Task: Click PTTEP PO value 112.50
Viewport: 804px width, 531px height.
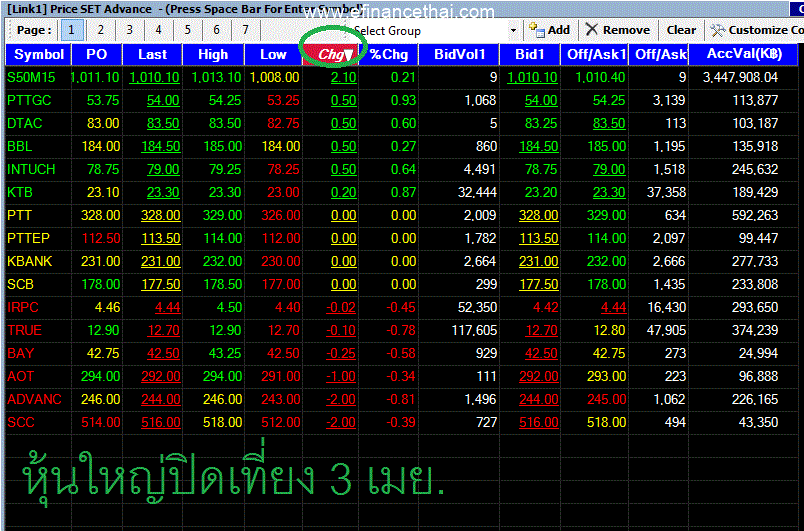Action: (x=100, y=238)
